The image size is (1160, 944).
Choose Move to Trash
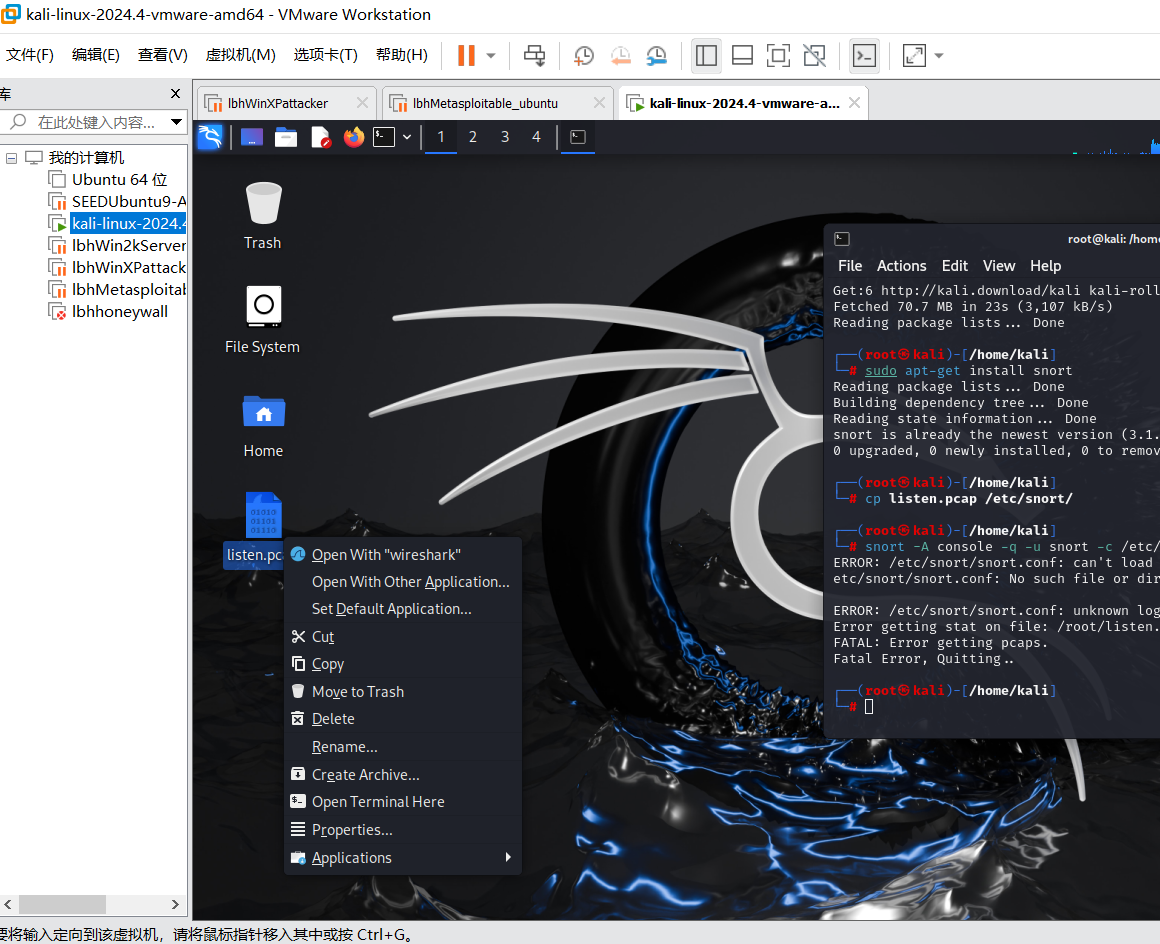point(403,692)
